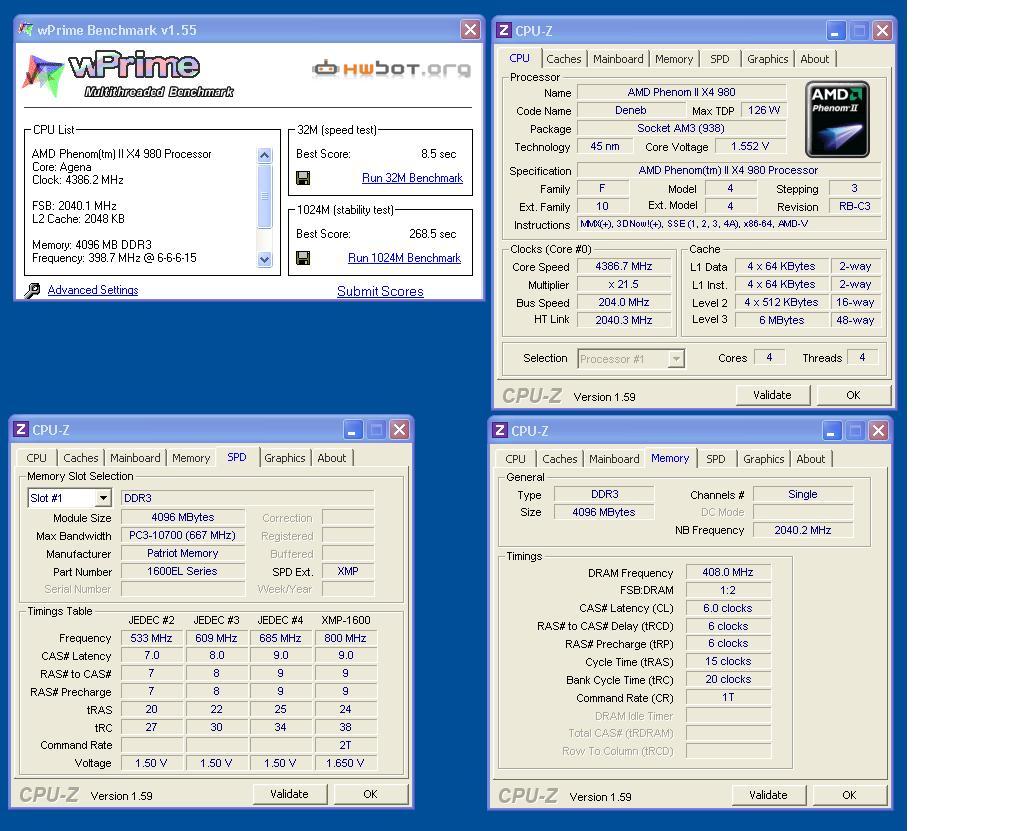Click the Code Name field Deneb
Image resolution: width=1024 pixels, height=831 pixels.
coord(630,110)
